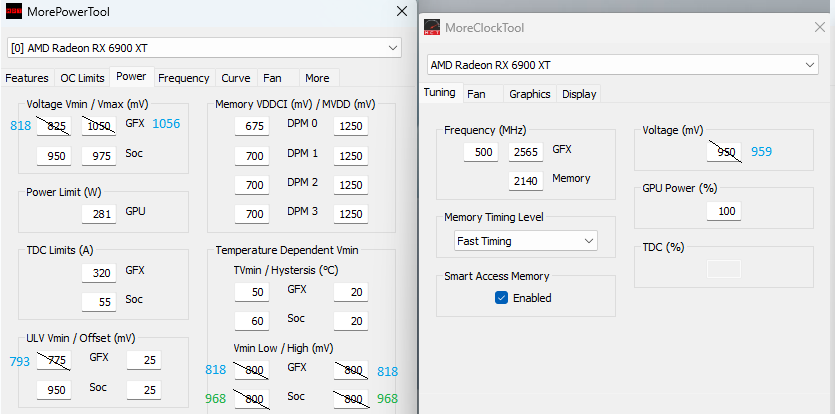
Task: Switch to Features tab in MorePowerTool
Action: (27, 78)
